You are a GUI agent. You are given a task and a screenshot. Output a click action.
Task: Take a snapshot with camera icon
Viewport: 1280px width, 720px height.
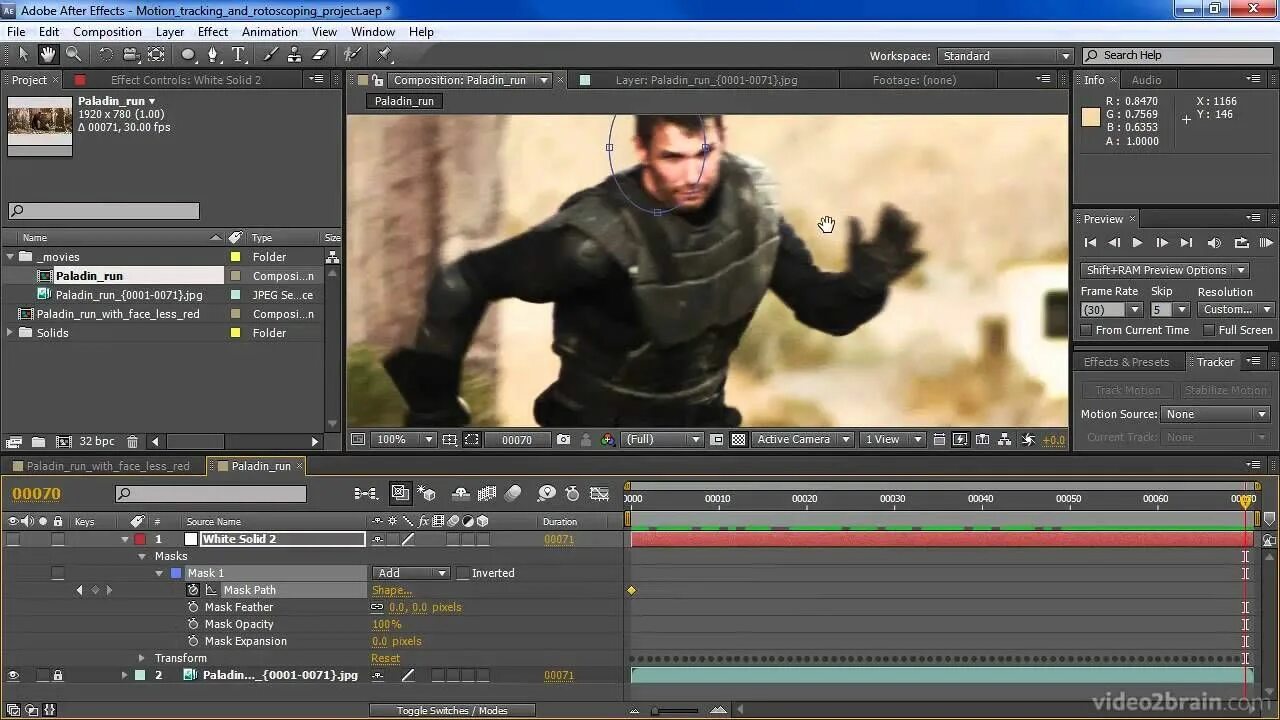pyautogui.click(x=564, y=439)
